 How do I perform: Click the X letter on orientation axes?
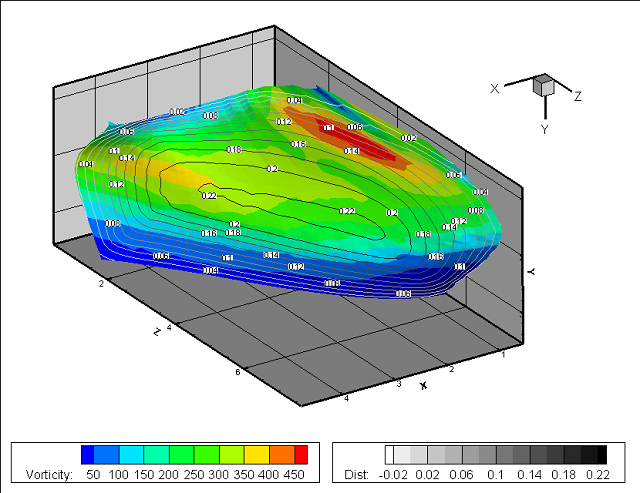click(x=494, y=88)
